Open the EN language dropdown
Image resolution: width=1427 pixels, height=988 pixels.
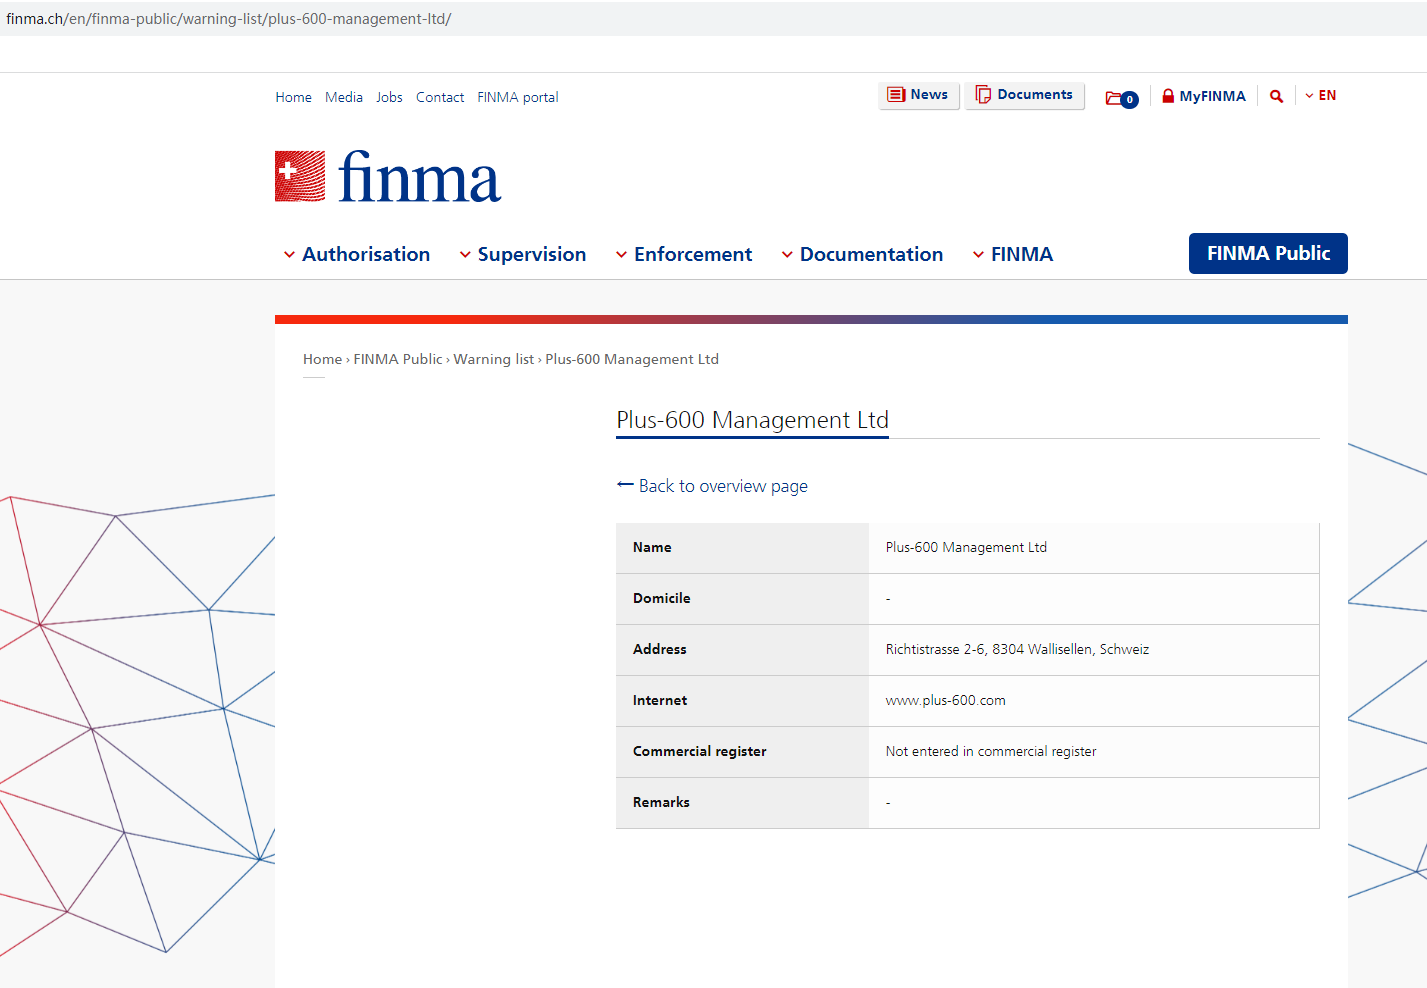pyautogui.click(x=1321, y=96)
